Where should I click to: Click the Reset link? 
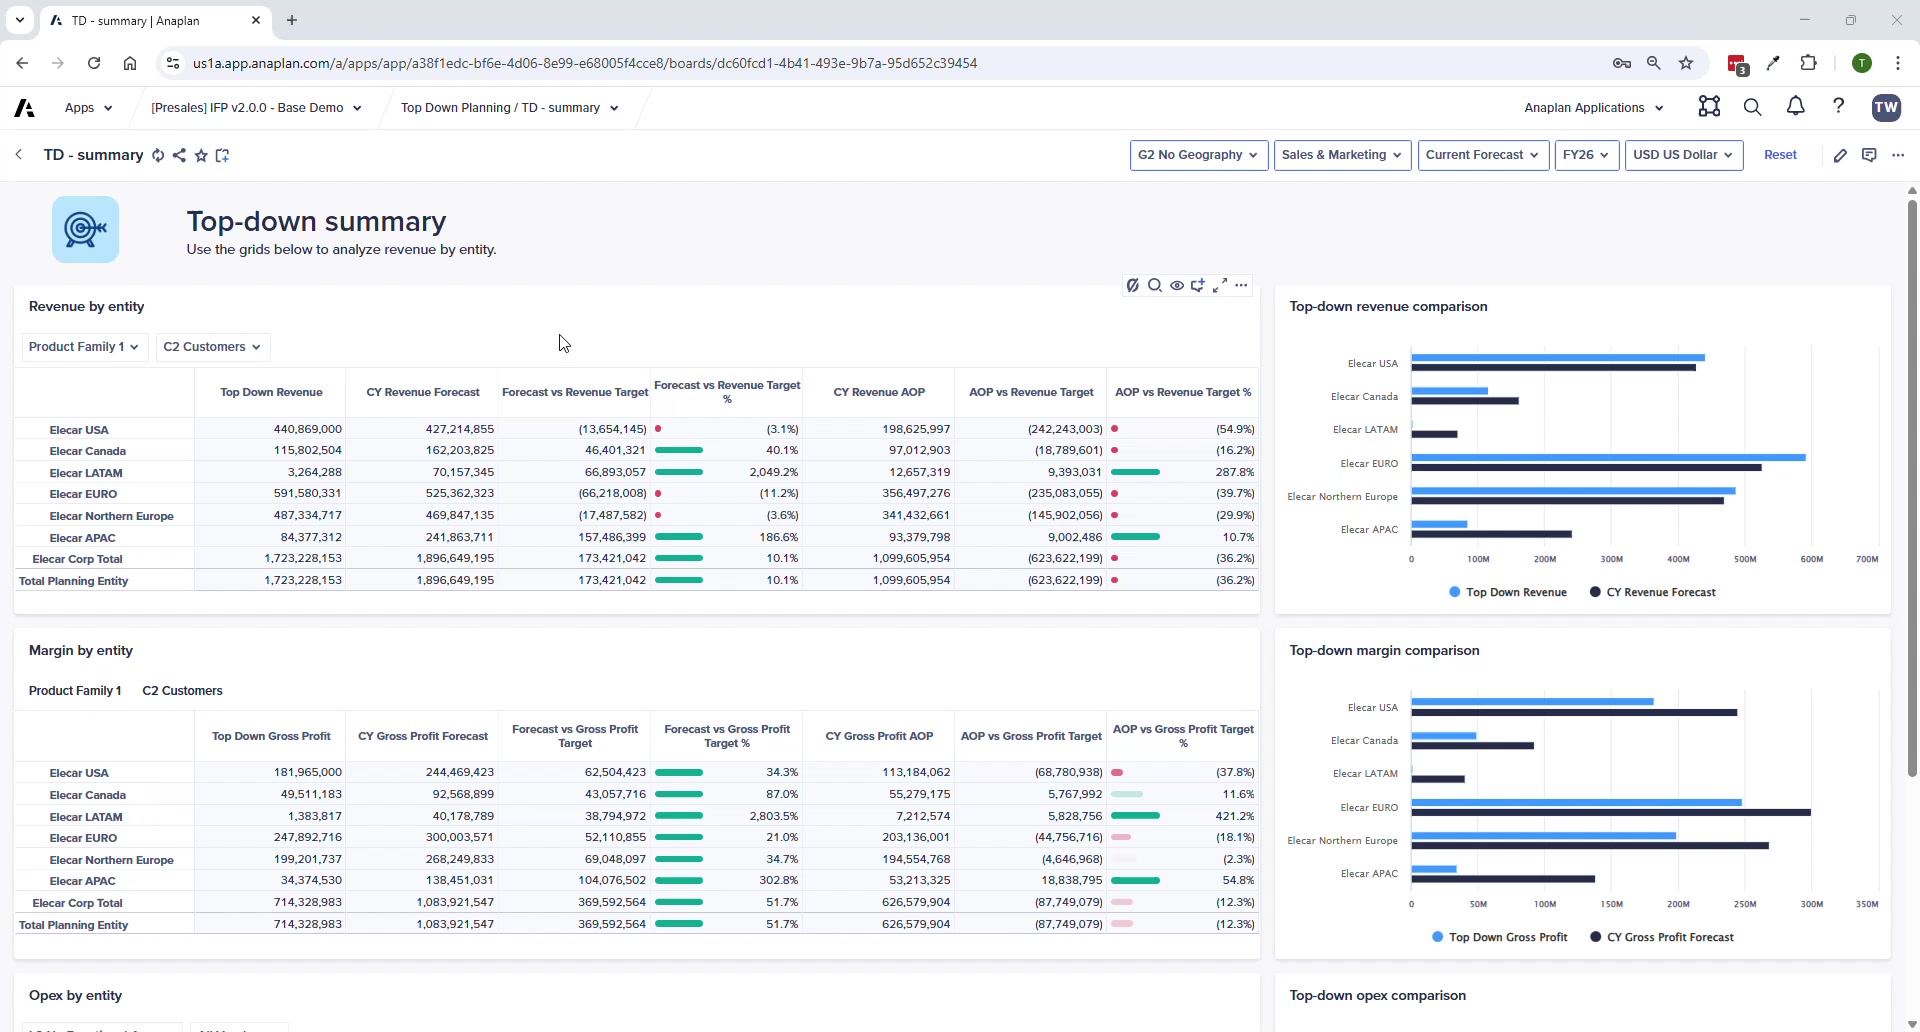[x=1780, y=155]
